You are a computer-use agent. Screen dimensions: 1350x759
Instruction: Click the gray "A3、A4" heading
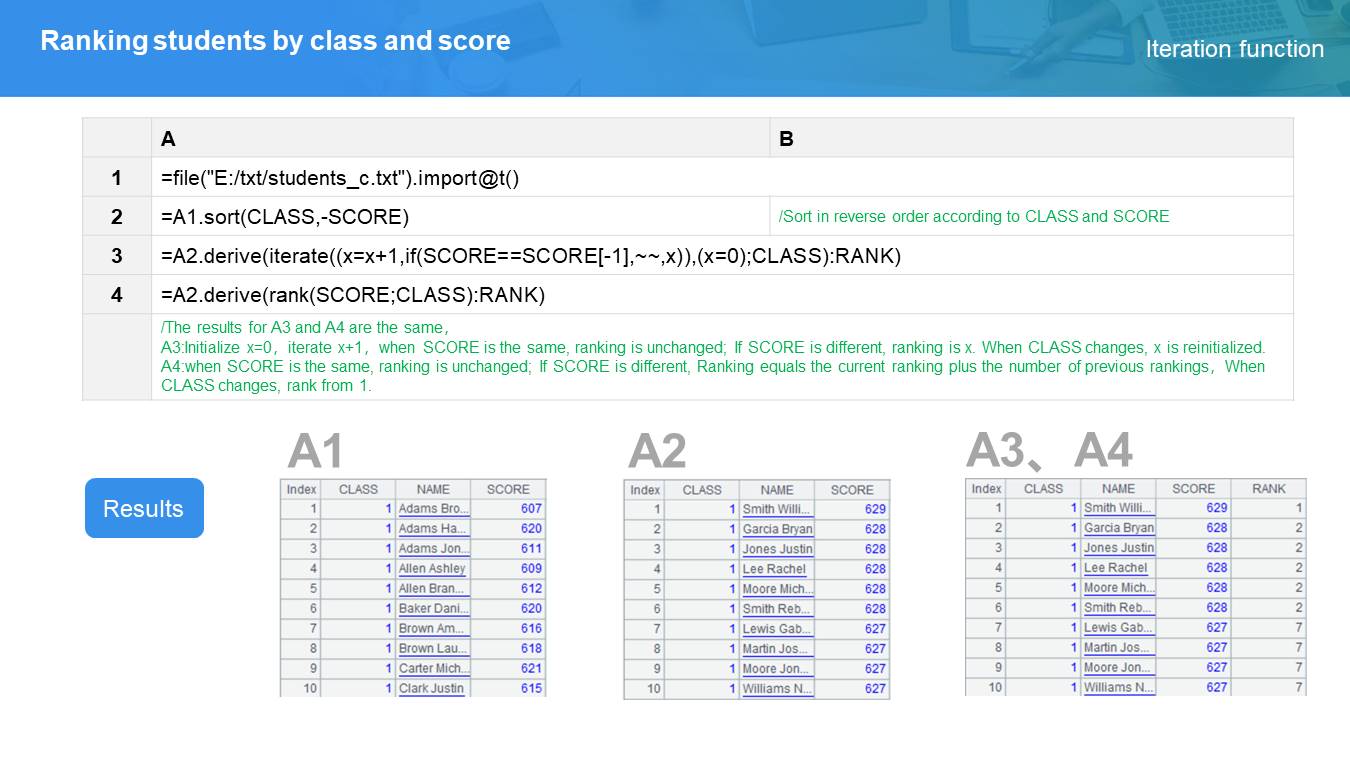[x=1049, y=450]
